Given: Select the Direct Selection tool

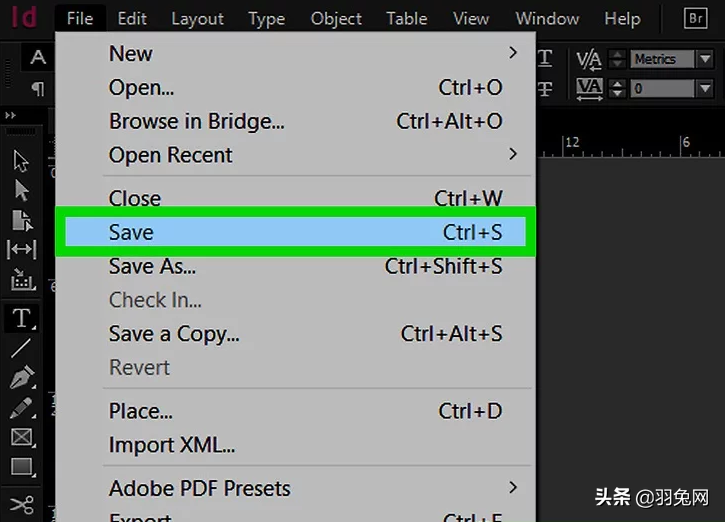Looking at the screenshot, I should pyautogui.click(x=21, y=190).
